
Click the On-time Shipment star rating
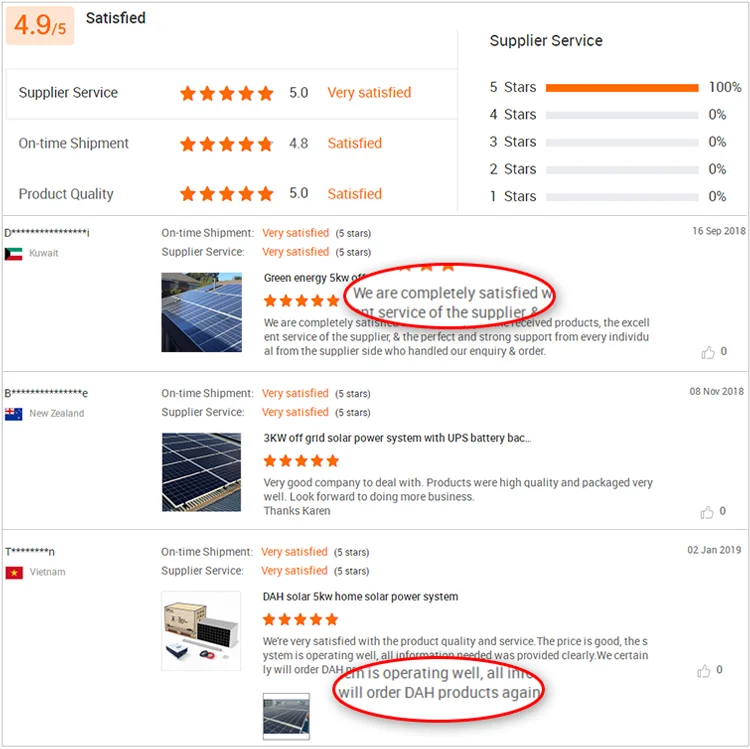(226, 144)
